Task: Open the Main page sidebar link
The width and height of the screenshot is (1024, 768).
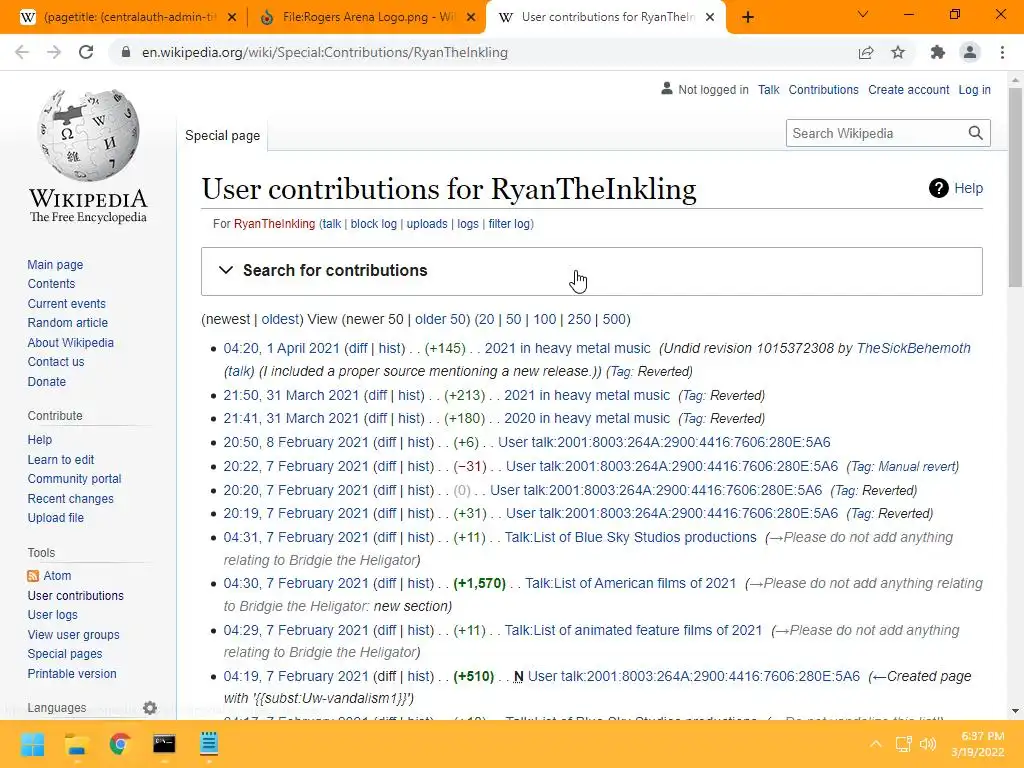Action: pos(55,265)
